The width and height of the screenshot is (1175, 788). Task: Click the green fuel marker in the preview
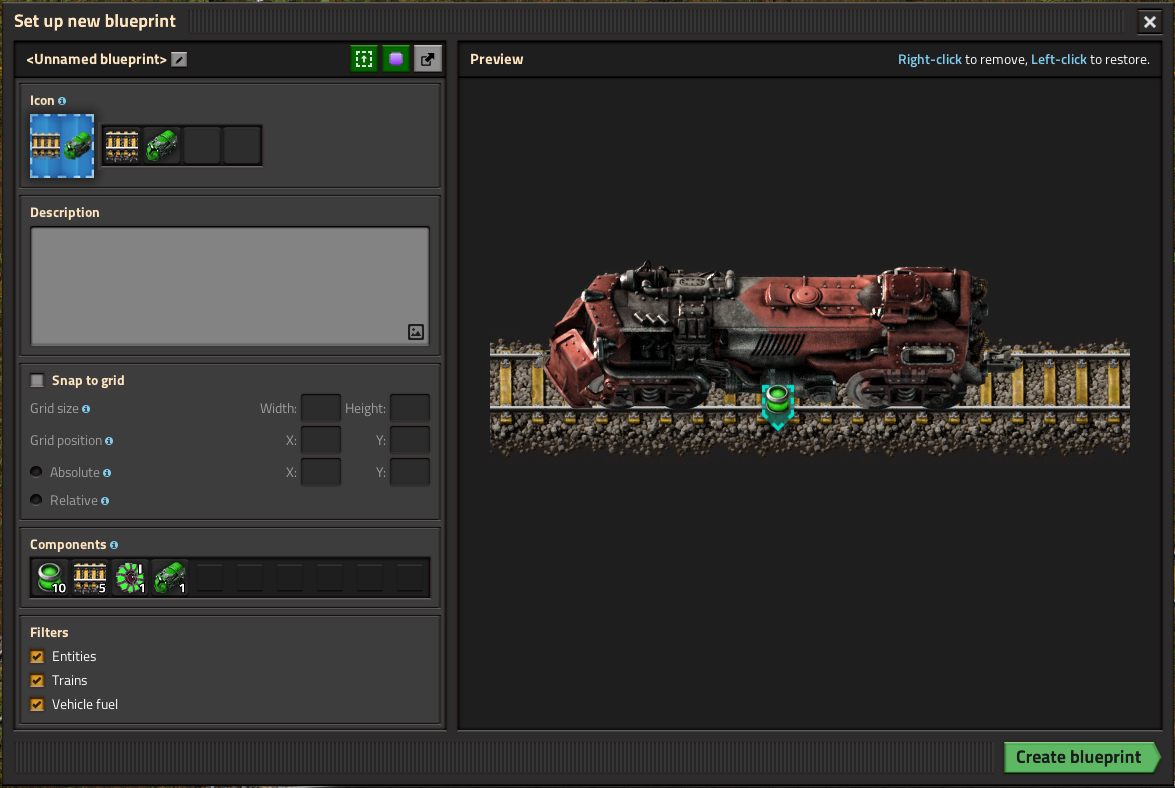tap(778, 406)
